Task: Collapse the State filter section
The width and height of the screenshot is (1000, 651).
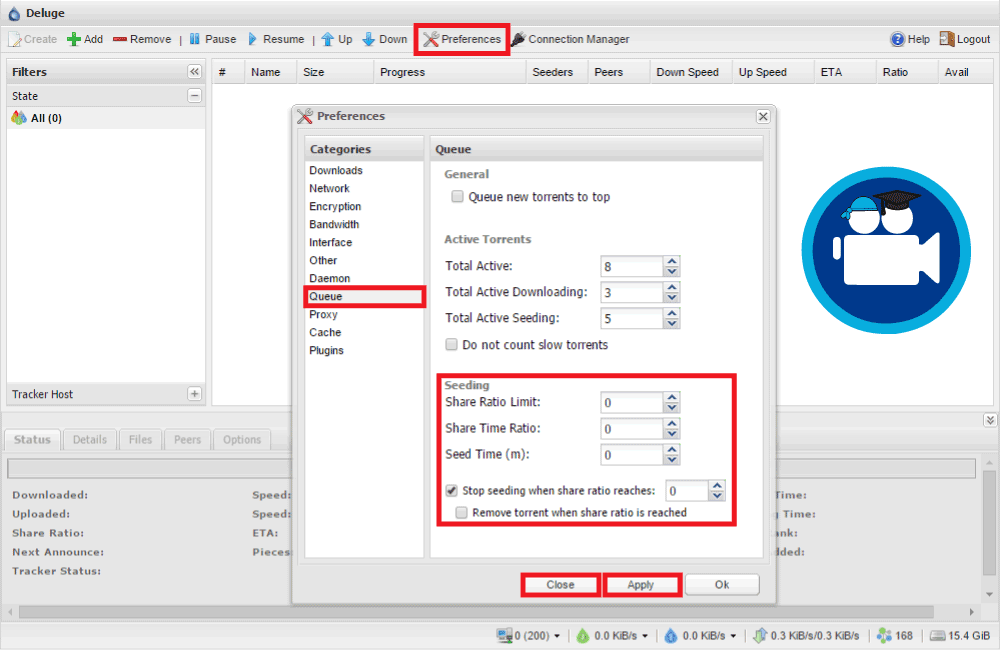Action: tap(195, 96)
